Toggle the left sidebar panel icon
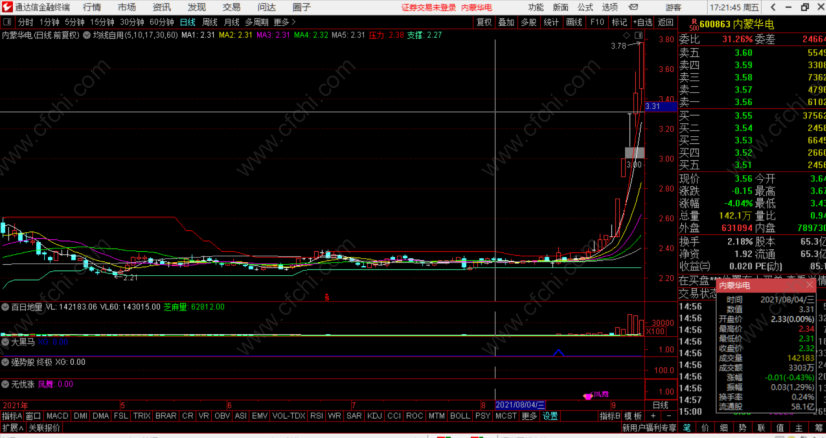 pos(7,22)
